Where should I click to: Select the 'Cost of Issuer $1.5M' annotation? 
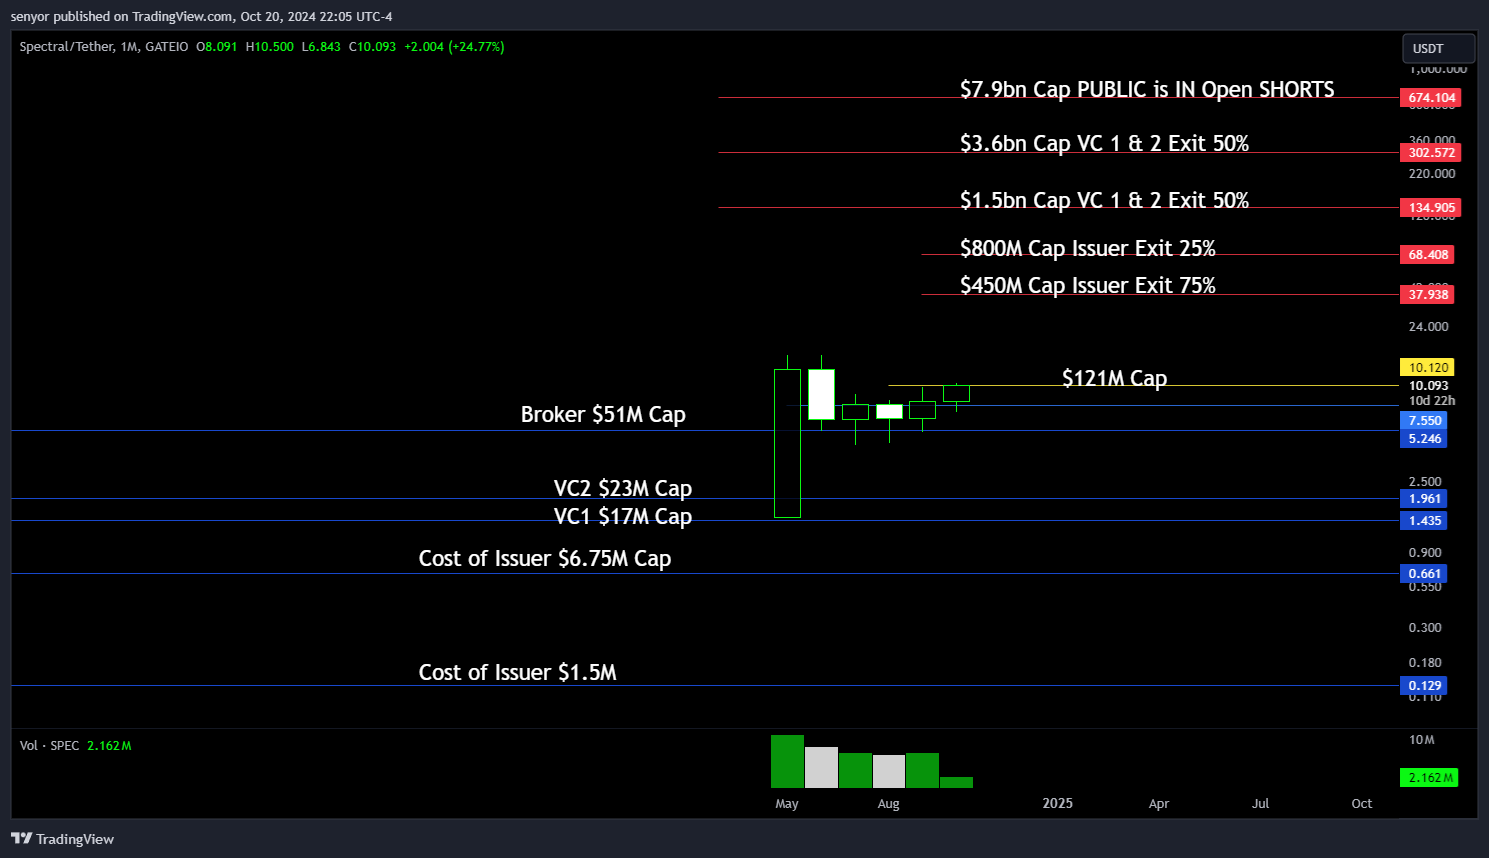tap(517, 673)
